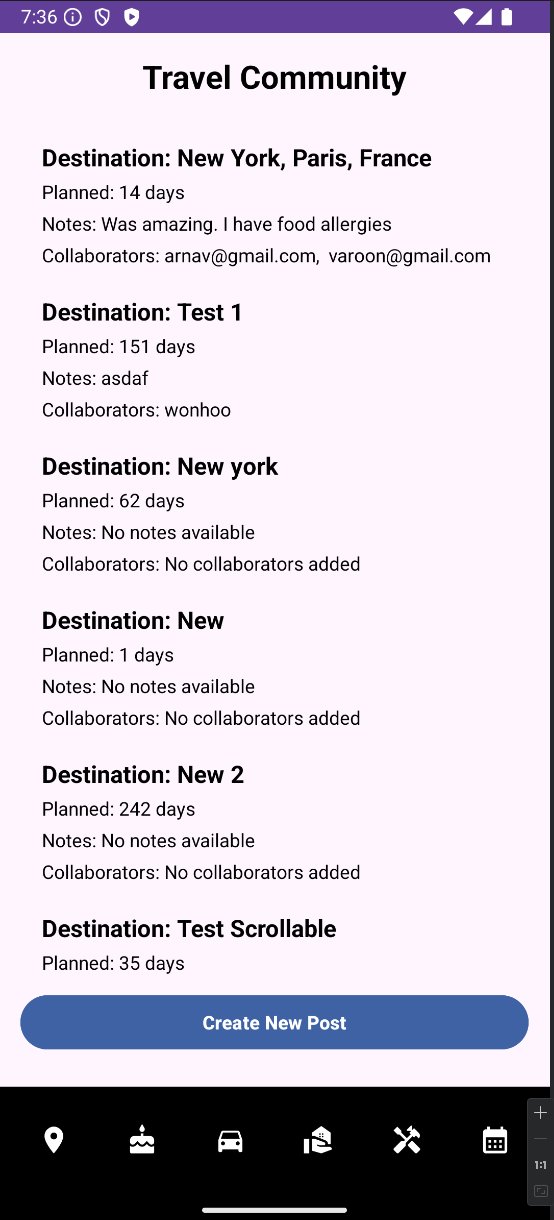Select the Destination: Test Scrollable entry
The height and width of the screenshot is (1220, 554).
(189, 928)
